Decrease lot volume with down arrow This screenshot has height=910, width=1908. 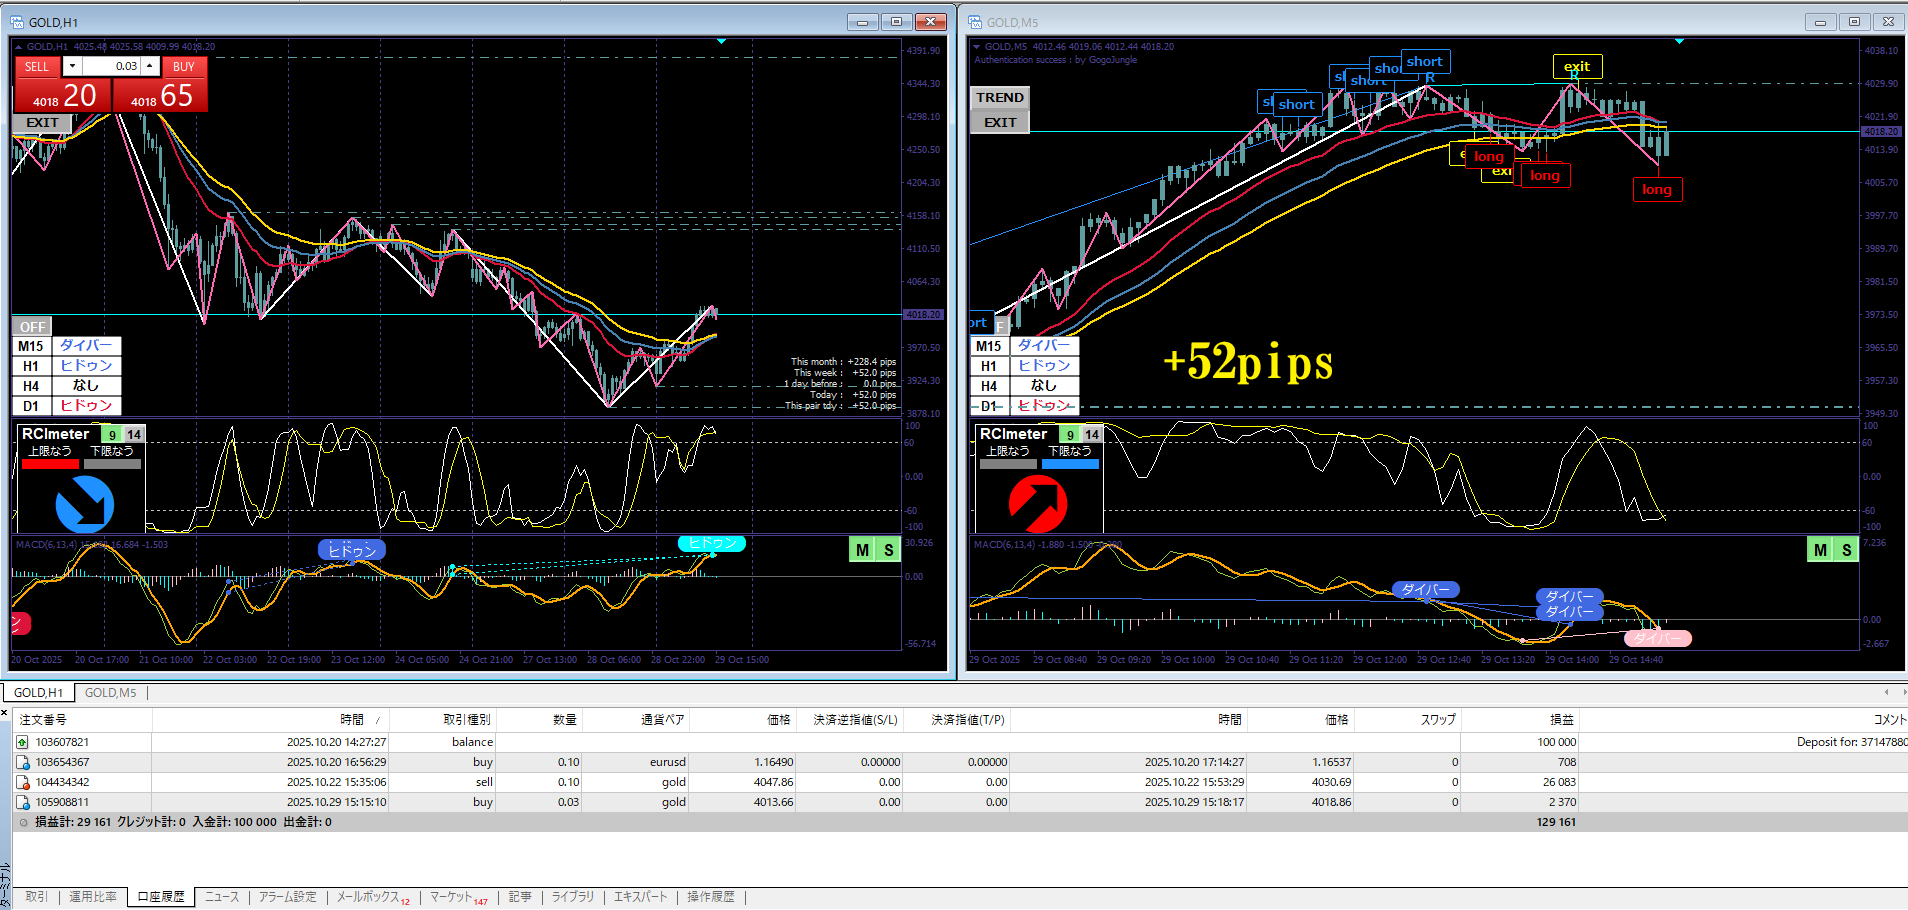(x=72, y=66)
